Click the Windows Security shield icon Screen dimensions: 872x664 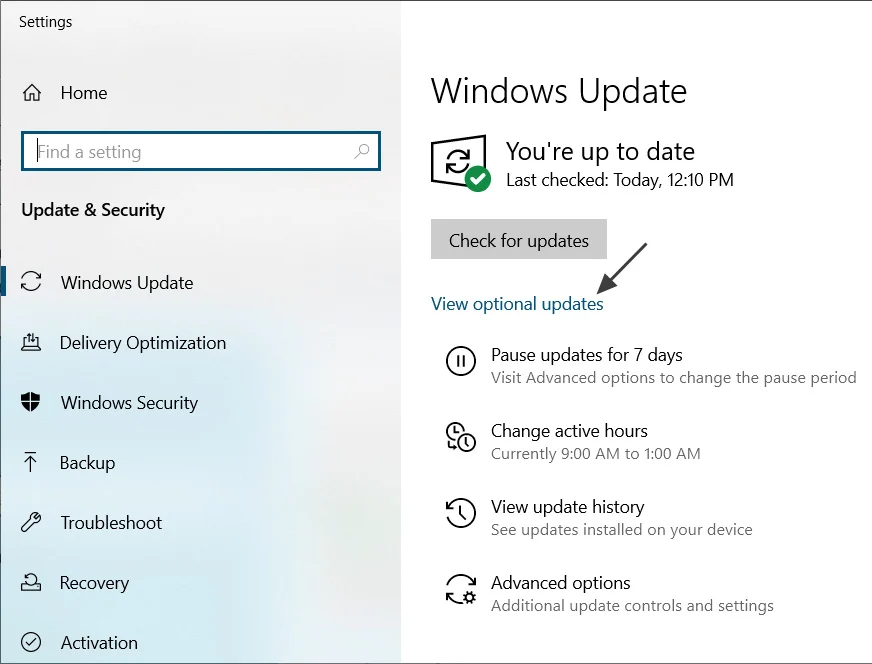point(31,403)
